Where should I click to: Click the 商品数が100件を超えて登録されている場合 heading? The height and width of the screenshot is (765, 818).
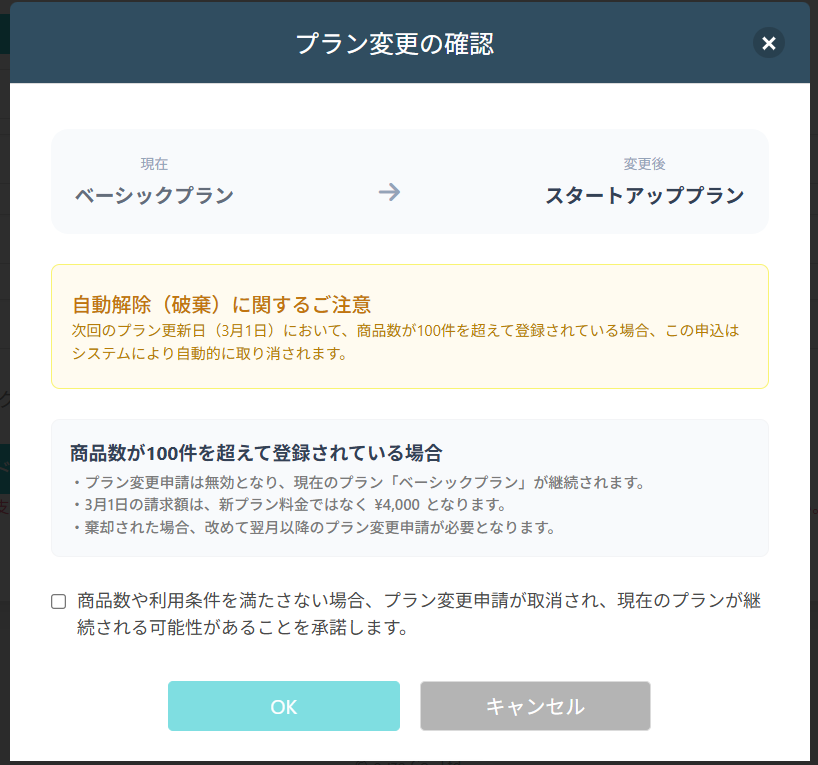point(256,452)
